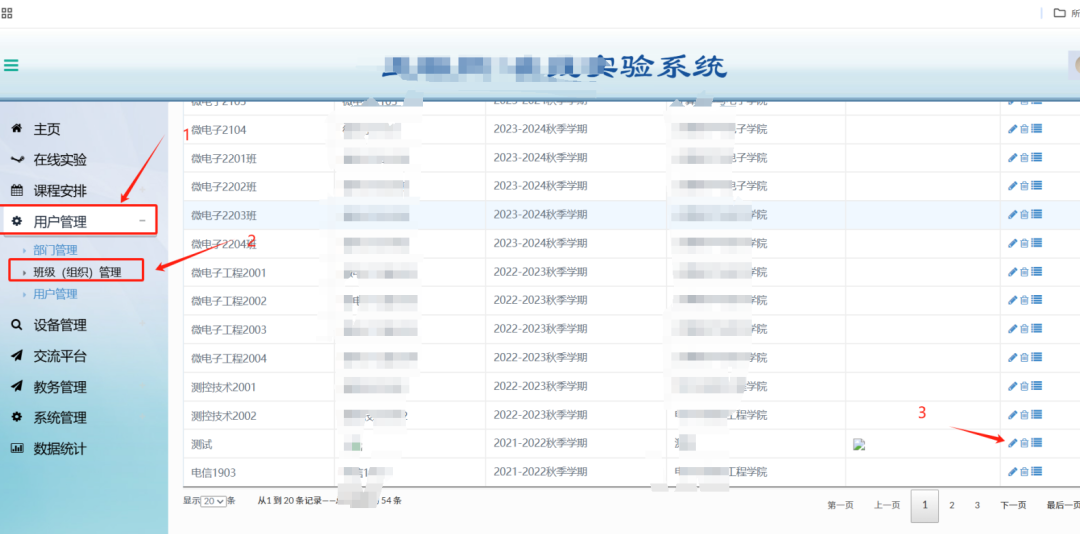
Task: Click 2022-2023秋季学期 in 微电子工程2001 row
Action: click(x=541, y=272)
